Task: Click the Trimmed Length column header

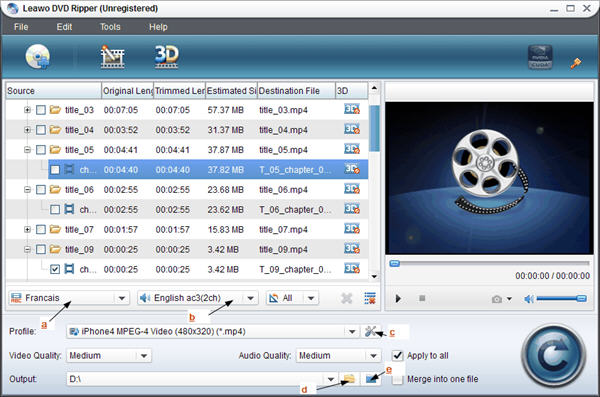Action: [x=179, y=91]
